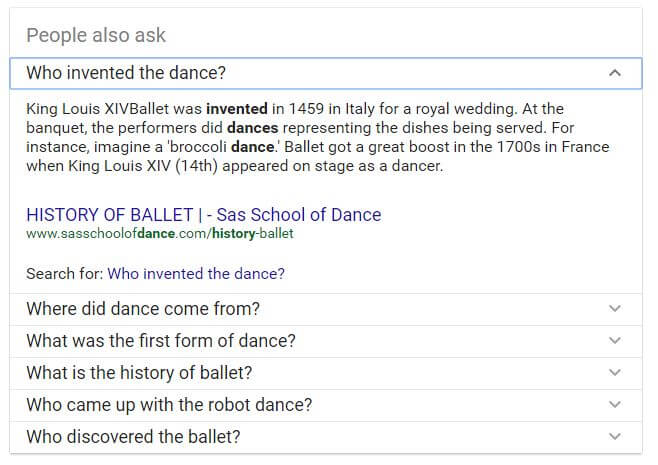Image resolution: width=658 pixels, height=465 pixels.
Task: Click the bold word 'invented' in answer snippet
Action: click(237, 109)
